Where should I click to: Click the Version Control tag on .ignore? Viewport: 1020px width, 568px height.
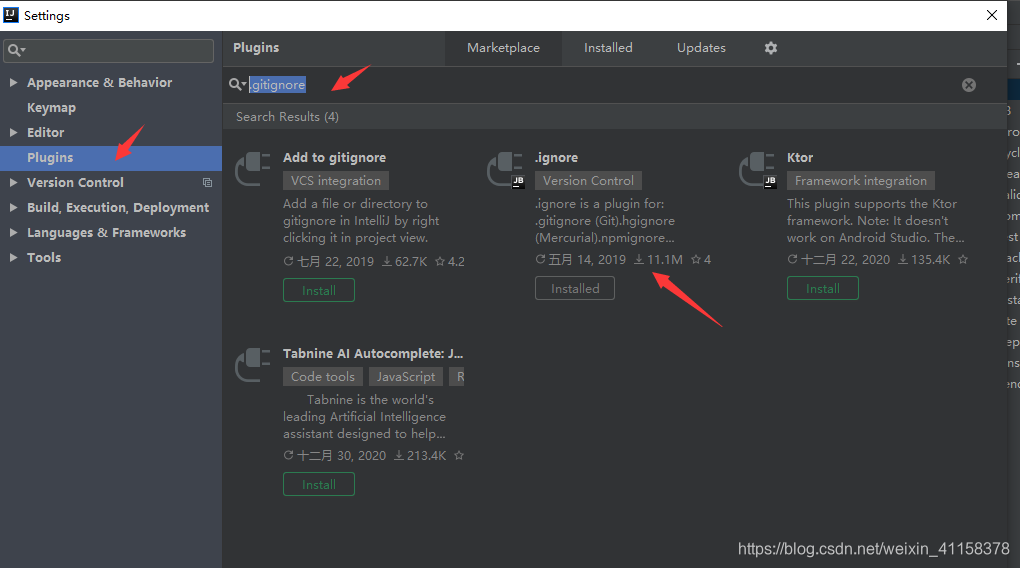(x=588, y=181)
